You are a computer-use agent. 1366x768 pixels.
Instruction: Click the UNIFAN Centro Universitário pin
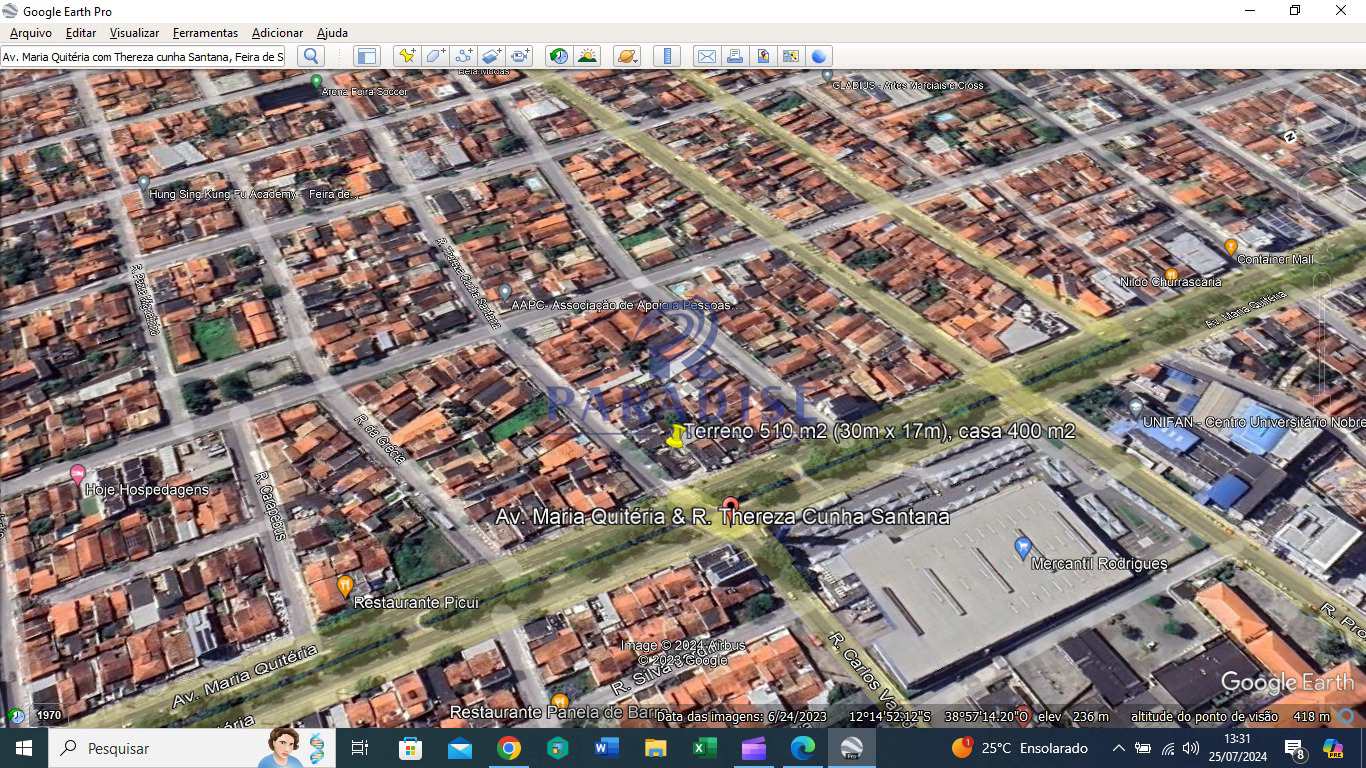click(x=1135, y=408)
